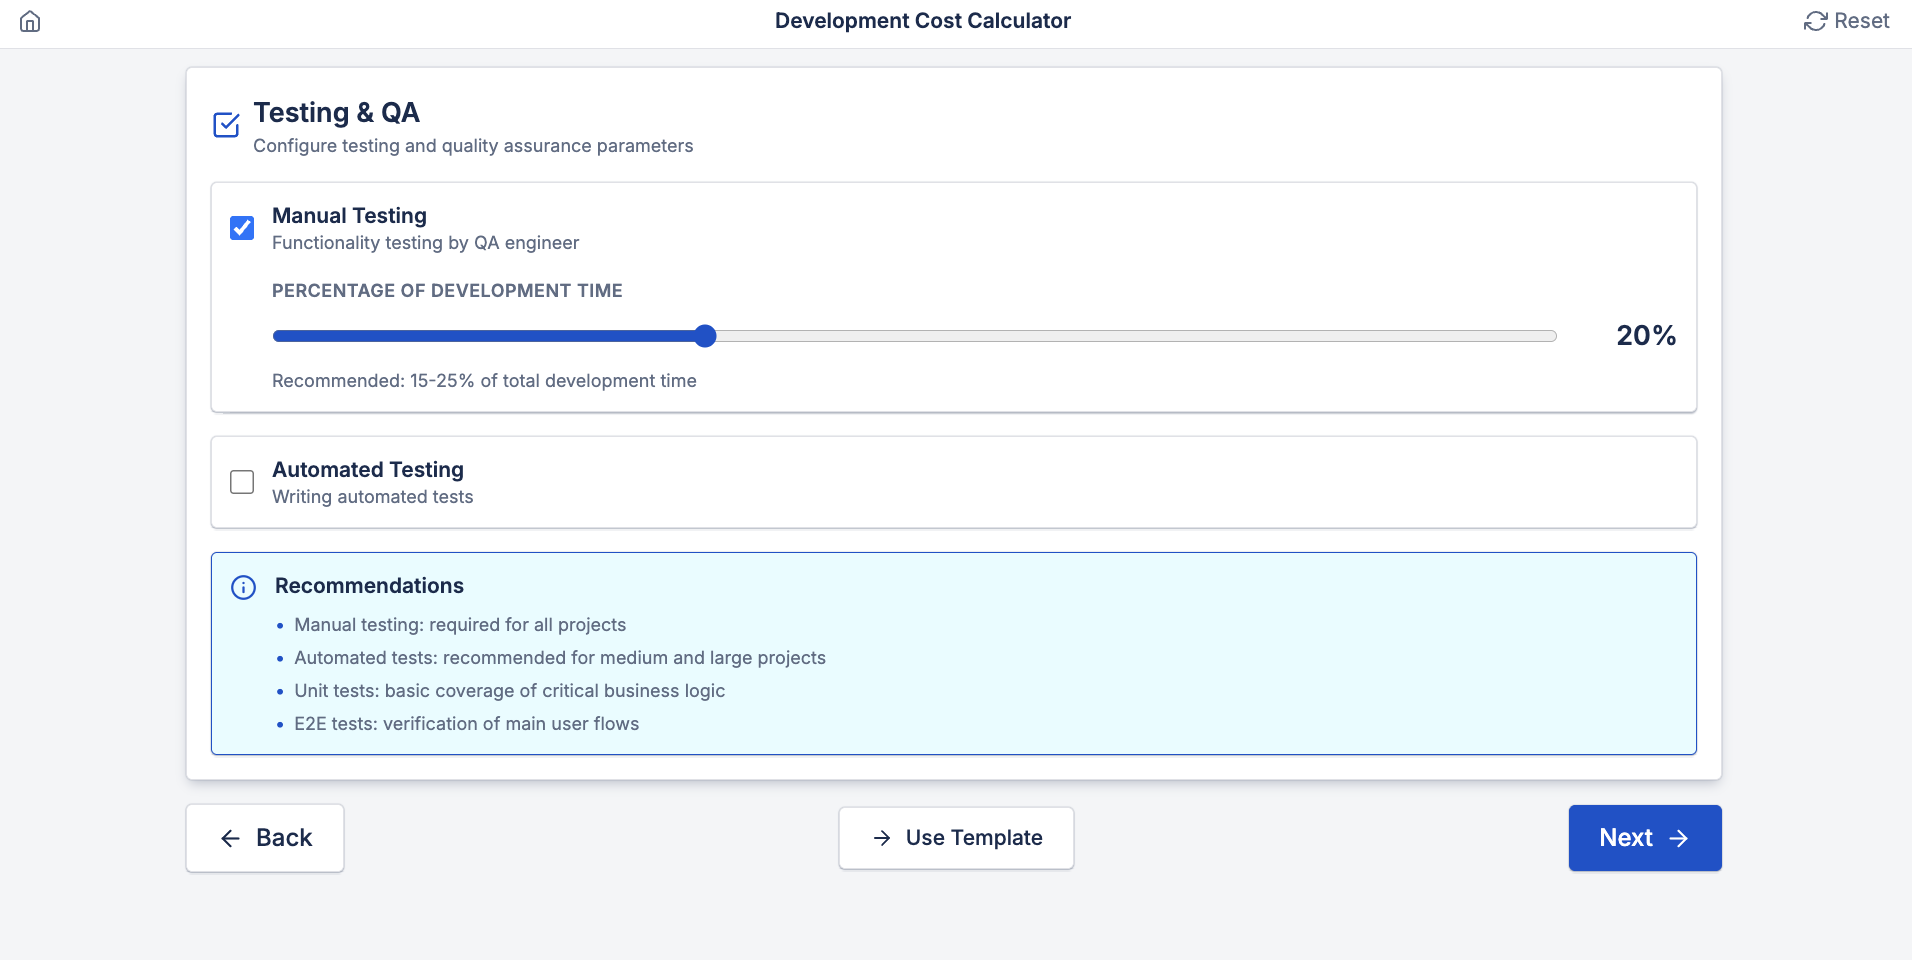Click the 20% value label
This screenshot has height=960, width=1912.
1644,335
